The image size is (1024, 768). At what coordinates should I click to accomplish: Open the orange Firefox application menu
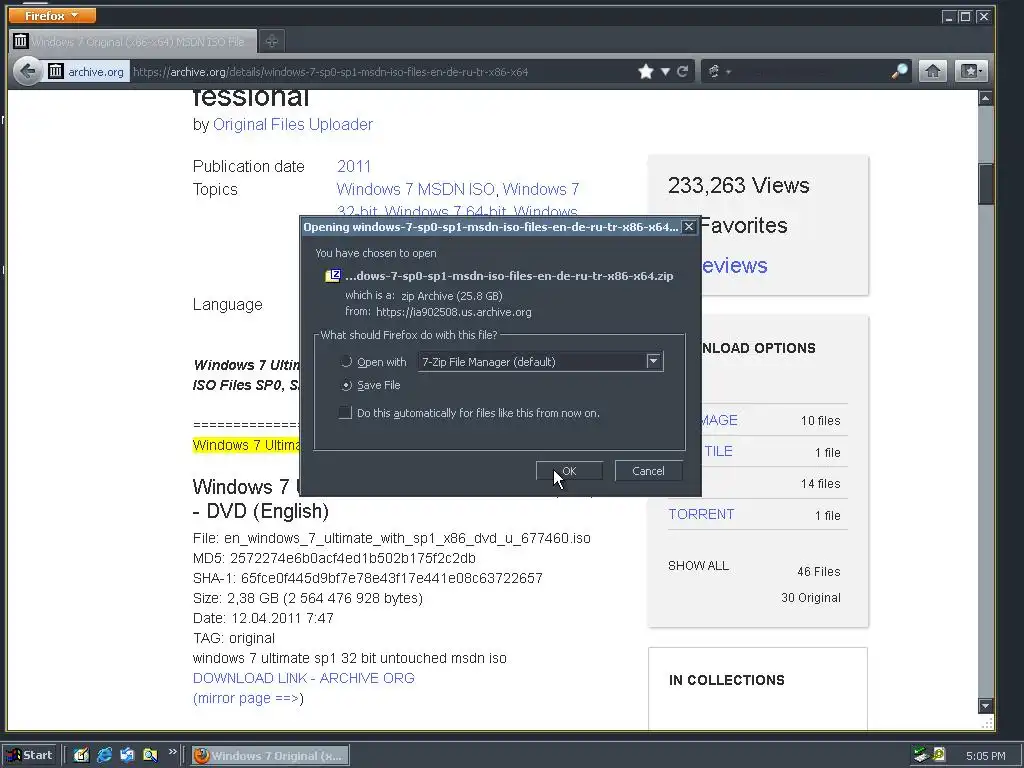[52, 15]
